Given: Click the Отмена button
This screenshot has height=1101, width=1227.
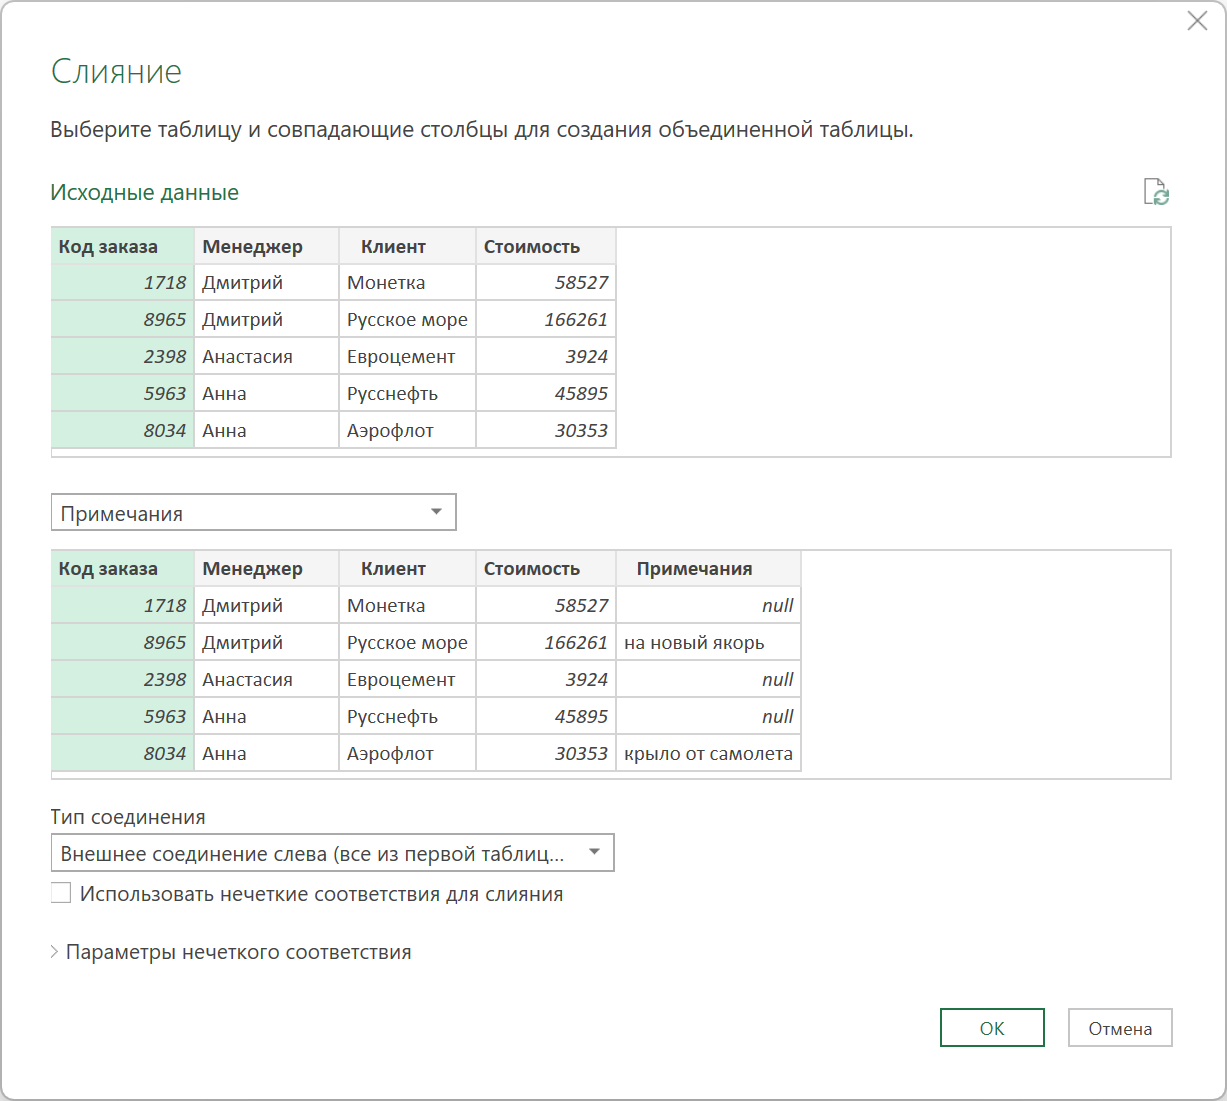Looking at the screenshot, I should [1120, 1028].
